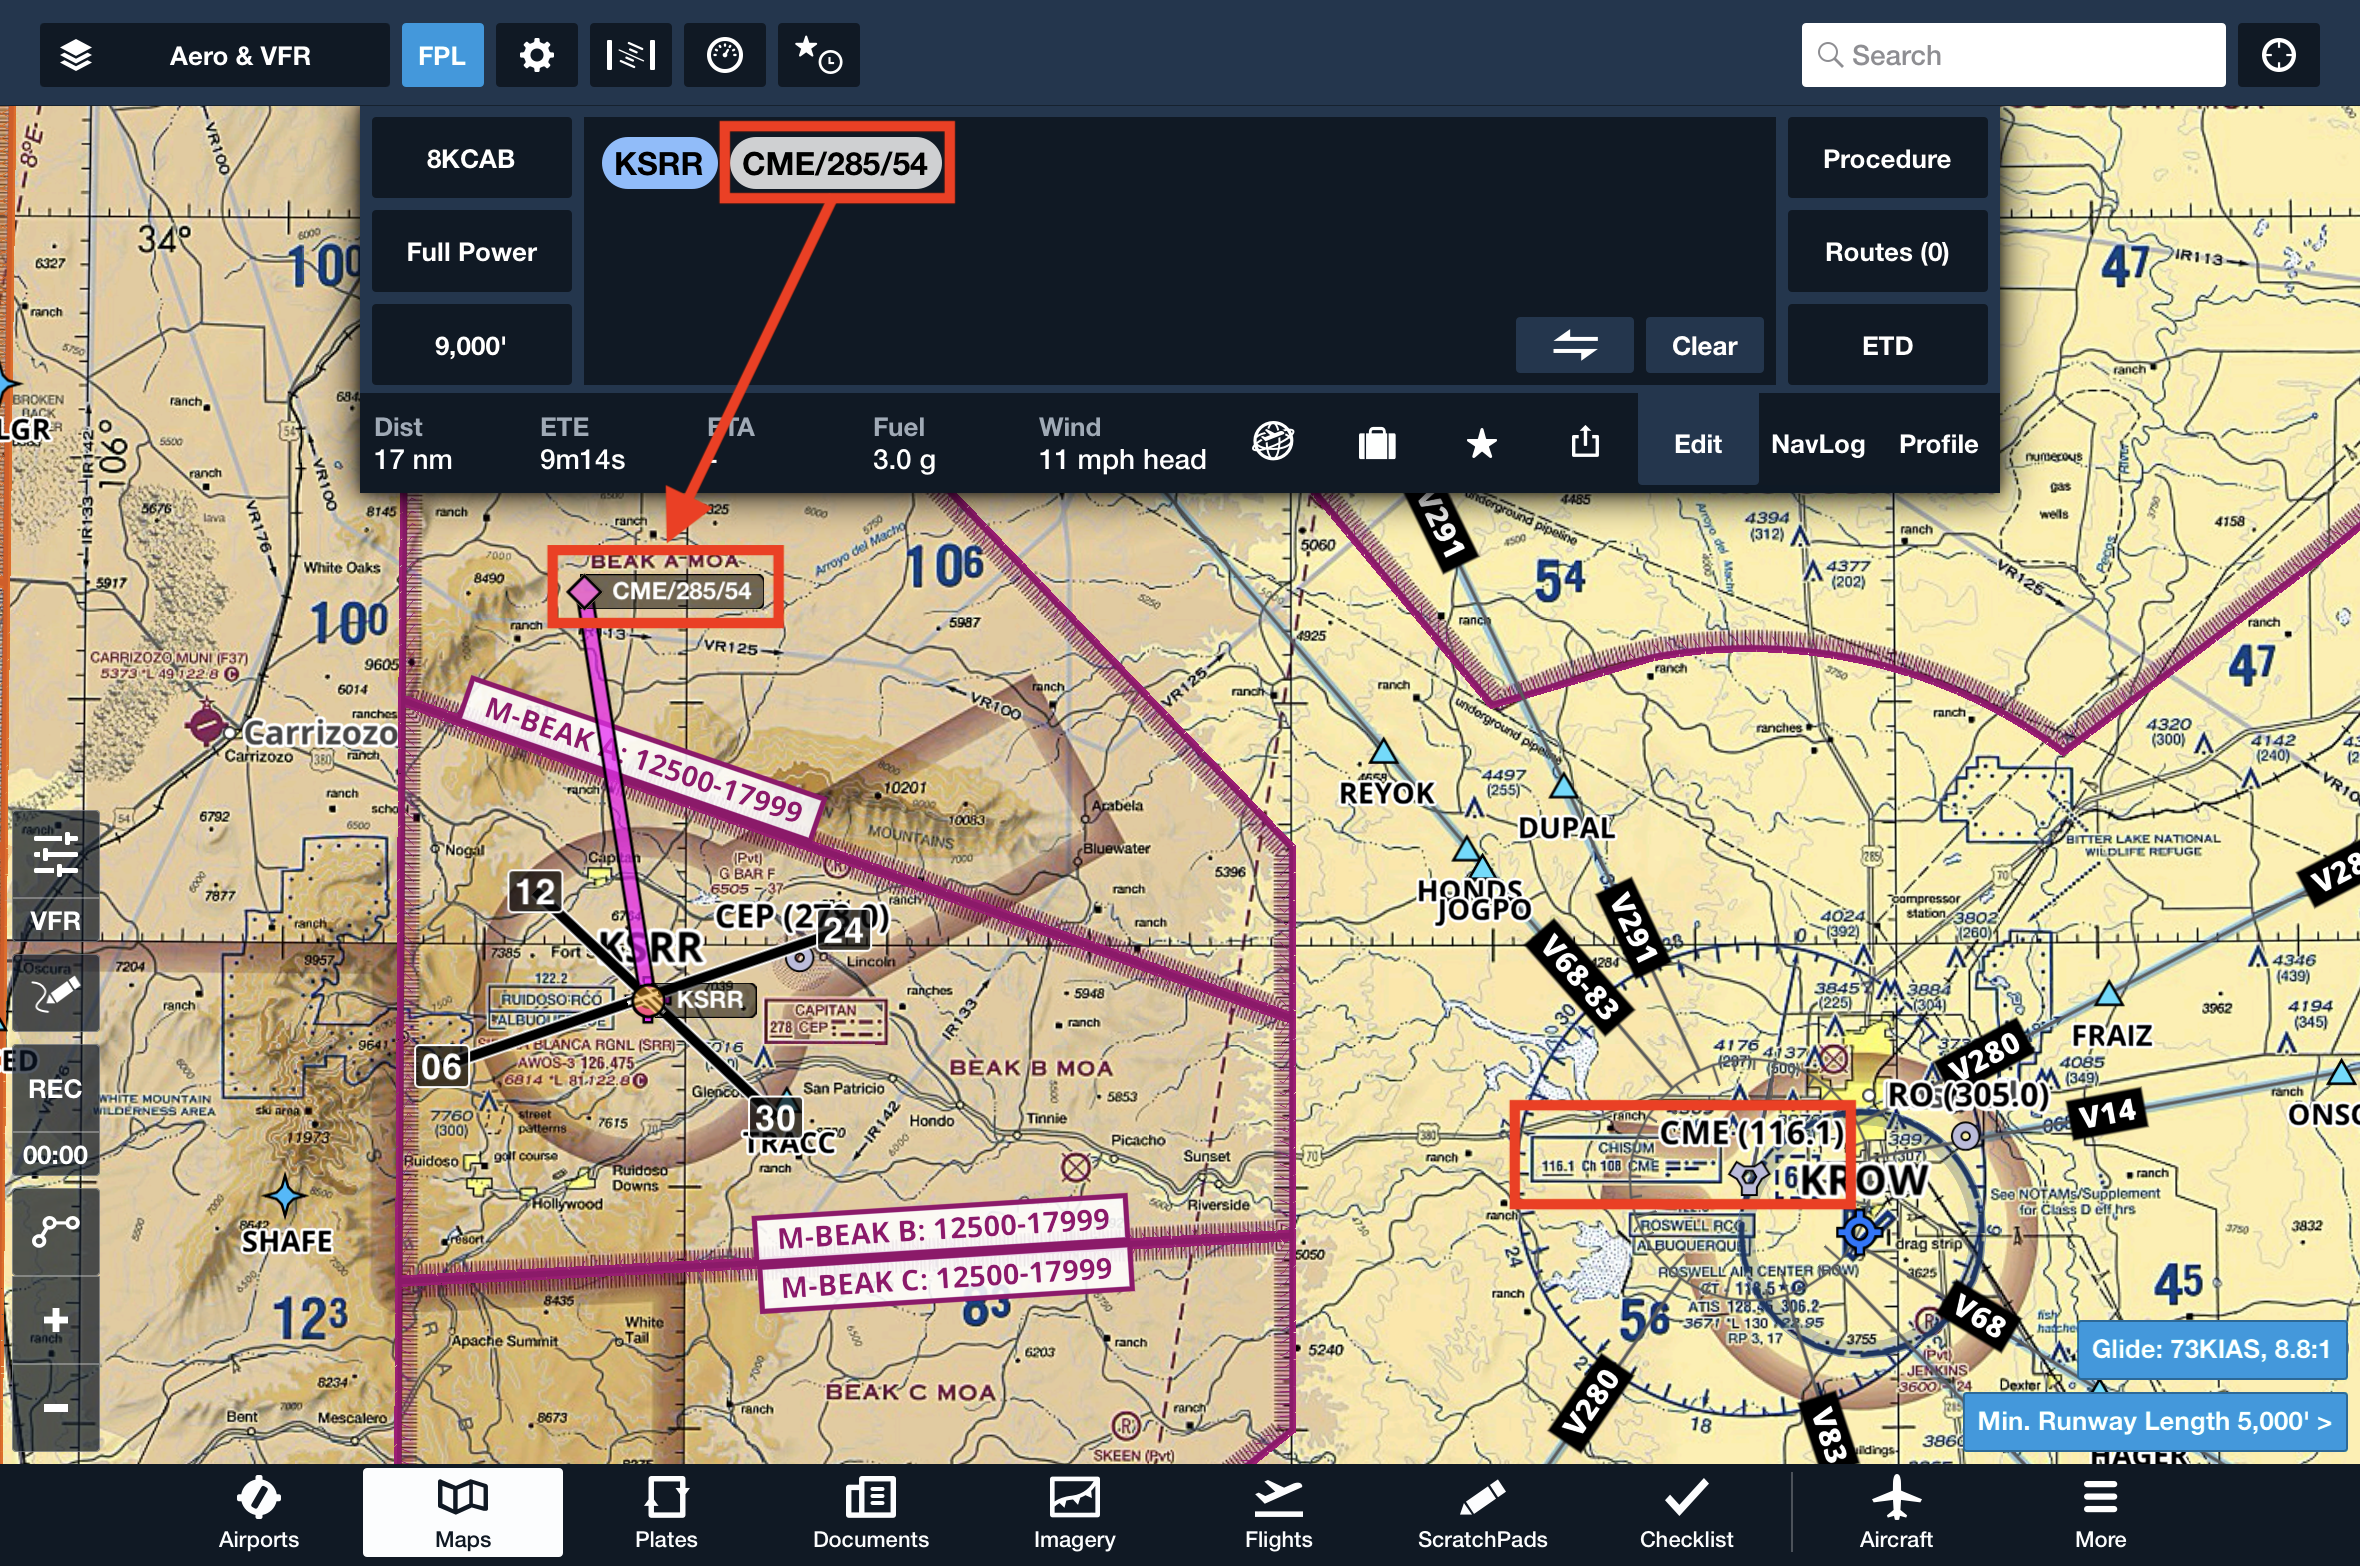Viewport: 2360px width, 1566px height.
Task: Switch to the NavLog tab
Action: coord(1817,444)
